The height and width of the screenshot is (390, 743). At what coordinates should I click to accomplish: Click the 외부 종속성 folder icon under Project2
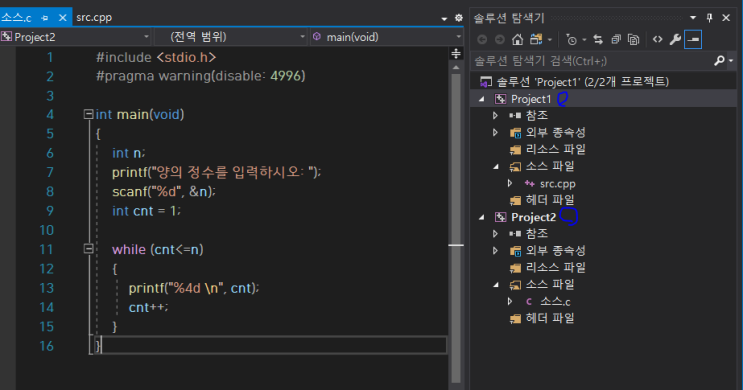pyautogui.click(x=516, y=251)
